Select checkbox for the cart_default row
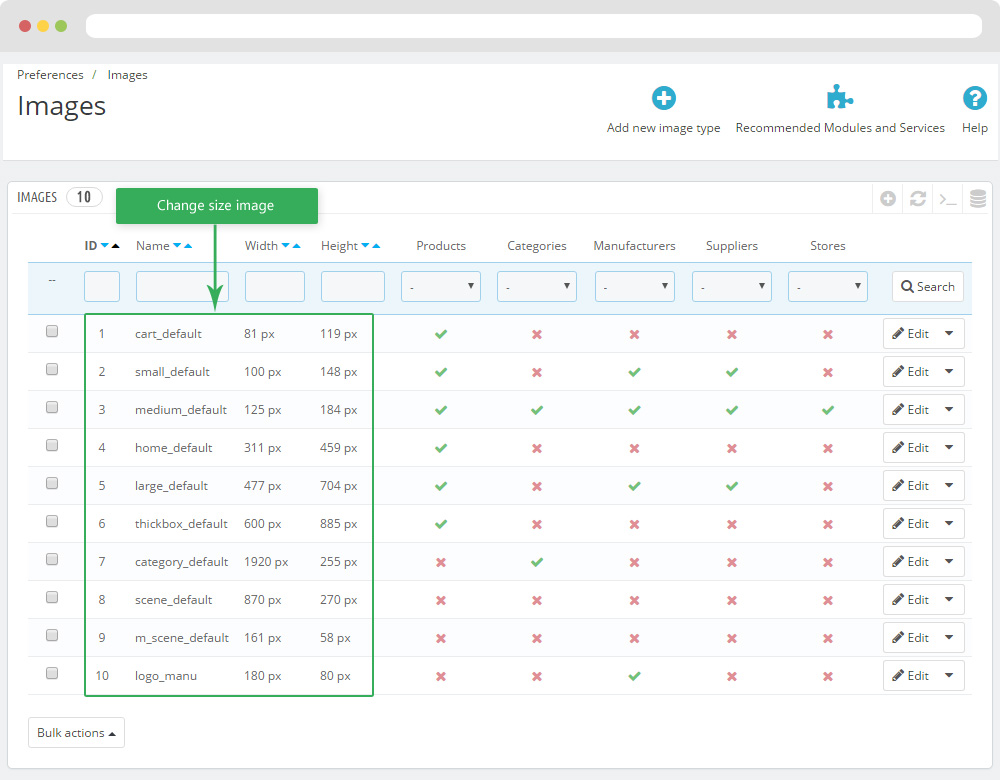Image resolution: width=1000 pixels, height=780 pixels. (52, 332)
